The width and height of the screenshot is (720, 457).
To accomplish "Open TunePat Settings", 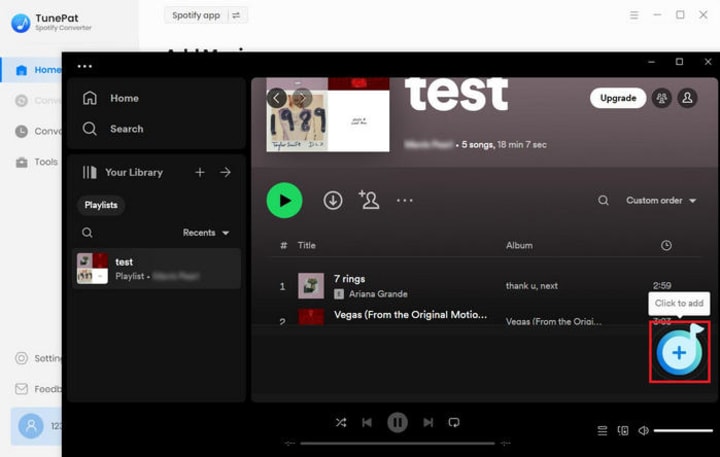I will [38, 358].
